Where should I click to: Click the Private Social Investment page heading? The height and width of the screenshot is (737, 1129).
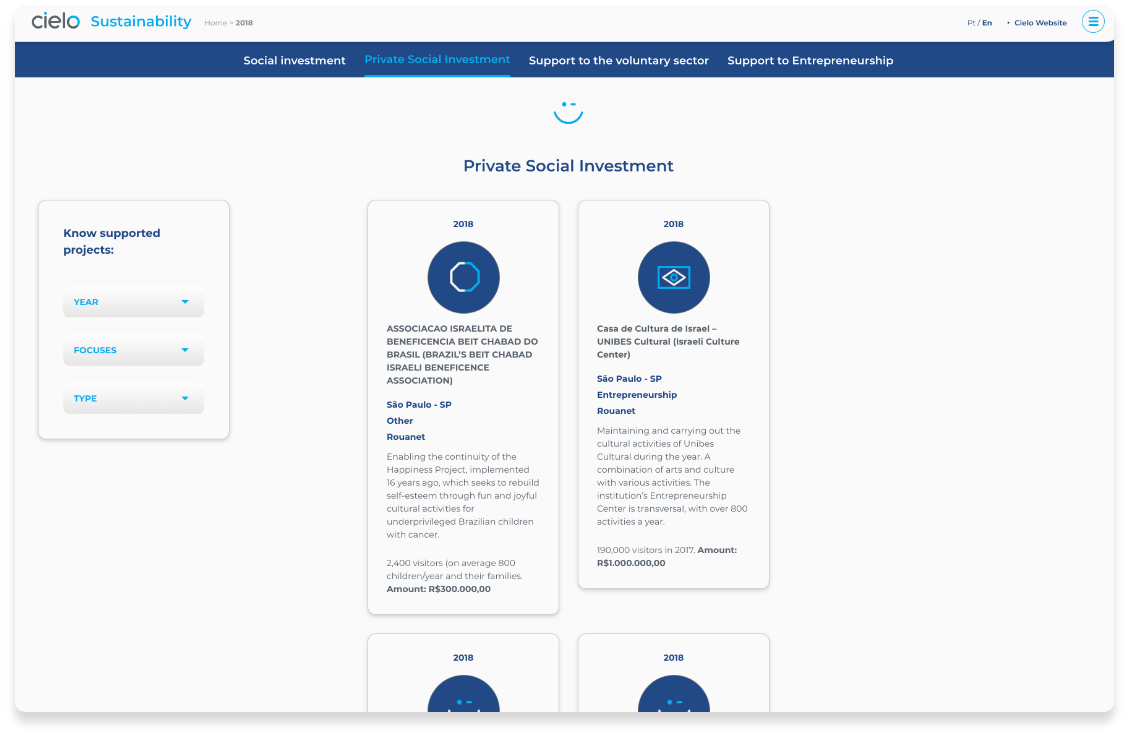point(568,166)
